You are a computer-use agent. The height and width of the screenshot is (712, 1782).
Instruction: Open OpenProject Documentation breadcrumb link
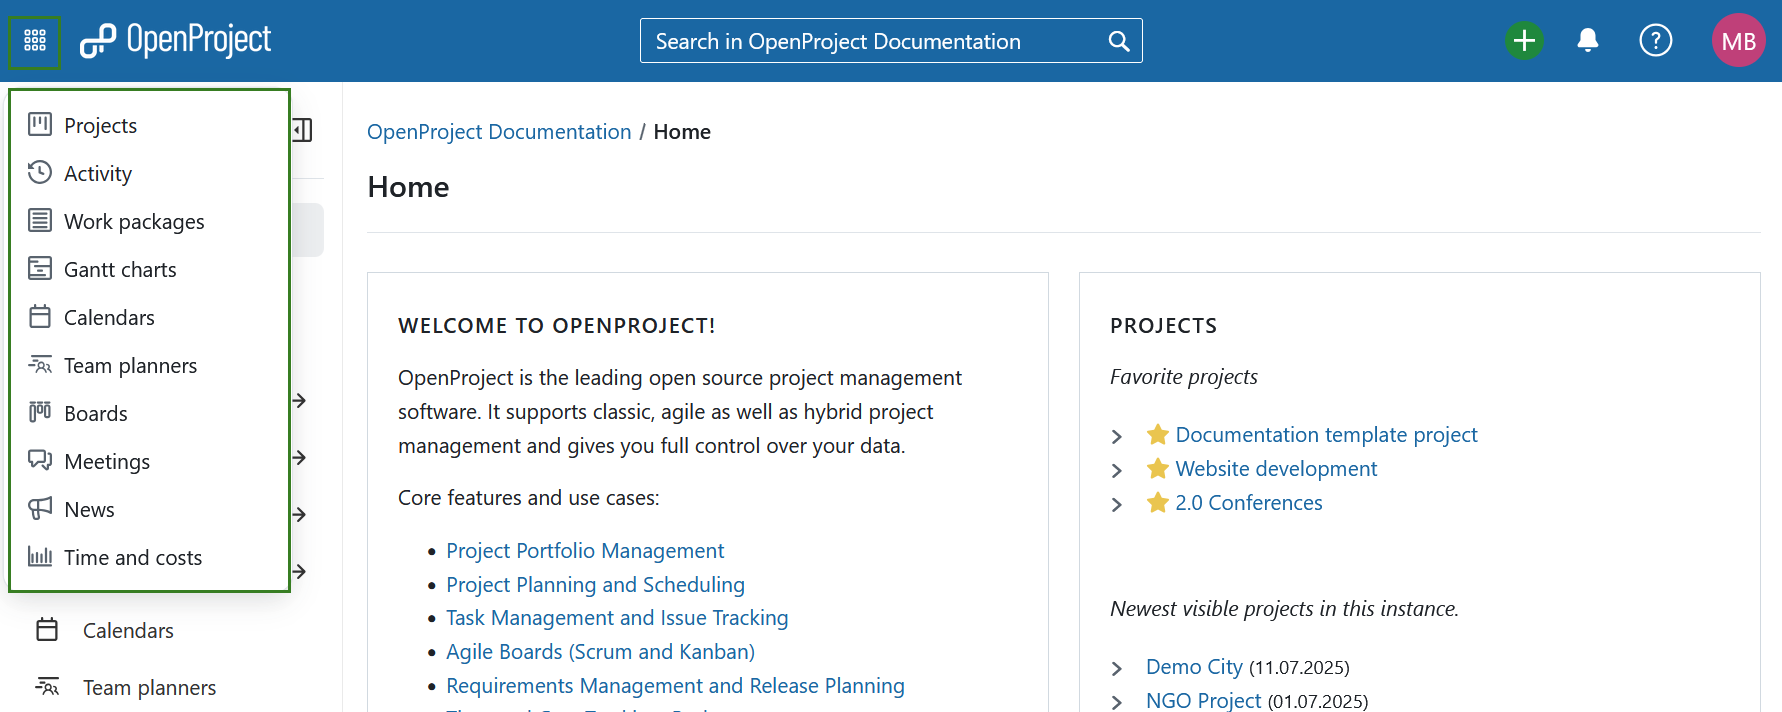tap(499, 132)
